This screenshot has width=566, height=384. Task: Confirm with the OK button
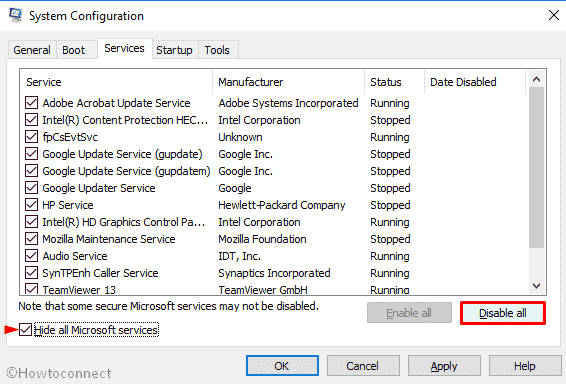pos(282,366)
